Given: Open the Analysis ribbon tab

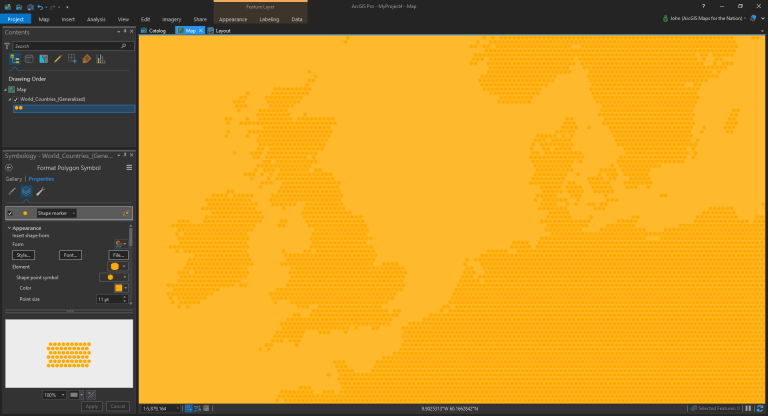Looking at the screenshot, I should pyautogui.click(x=96, y=19).
